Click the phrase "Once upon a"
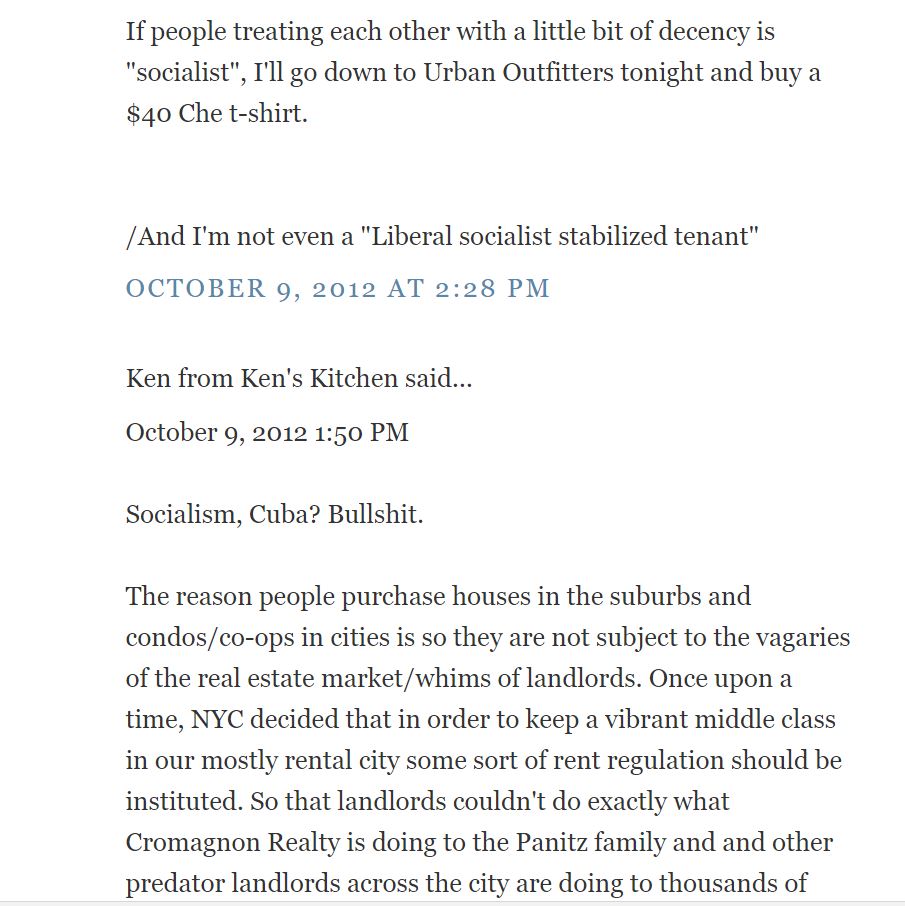Image resolution: width=905 pixels, height=906 pixels. pos(720,678)
